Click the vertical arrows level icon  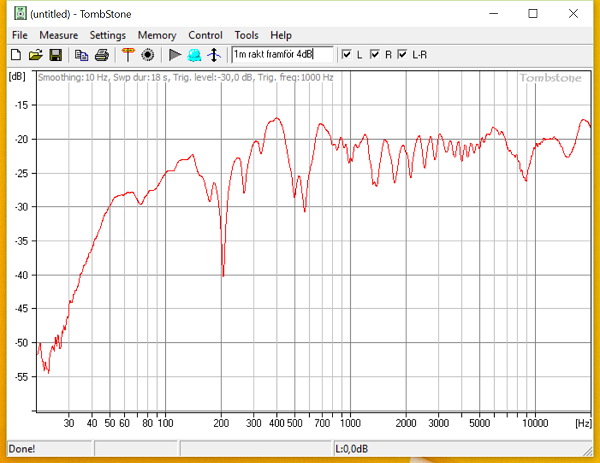click(x=214, y=55)
